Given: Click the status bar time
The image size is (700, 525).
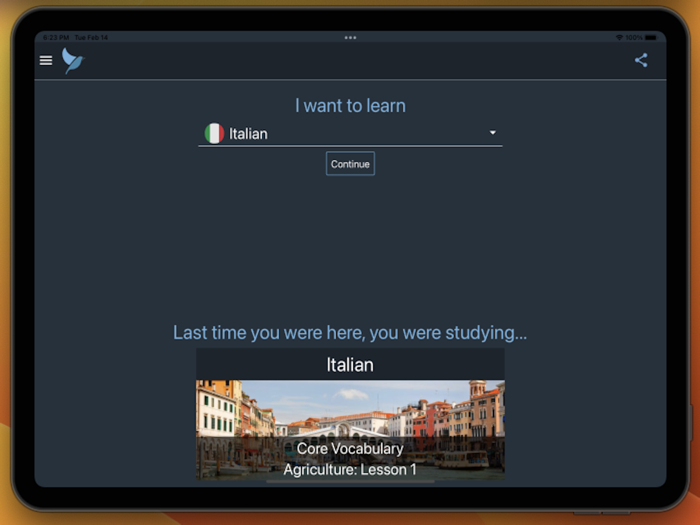Looking at the screenshot, I should pos(56,38).
